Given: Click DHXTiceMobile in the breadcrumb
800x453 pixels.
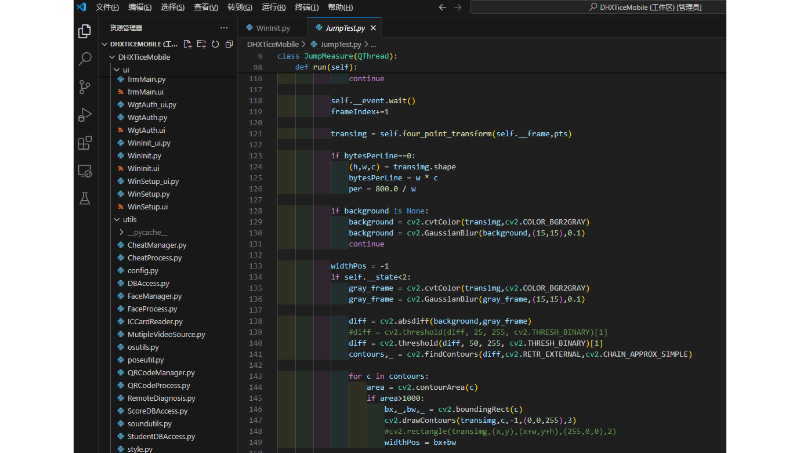Looking at the screenshot, I should (x=273, y=44).
